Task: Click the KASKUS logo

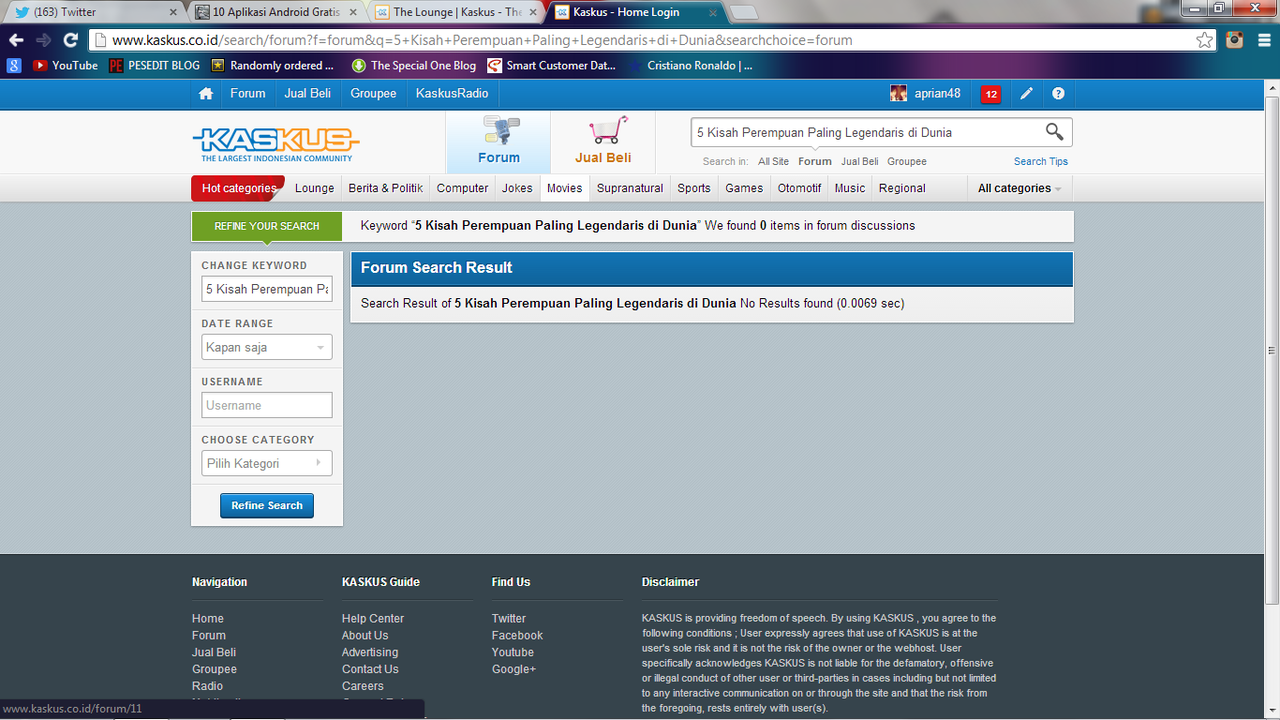Action: (x=276, y=144)
